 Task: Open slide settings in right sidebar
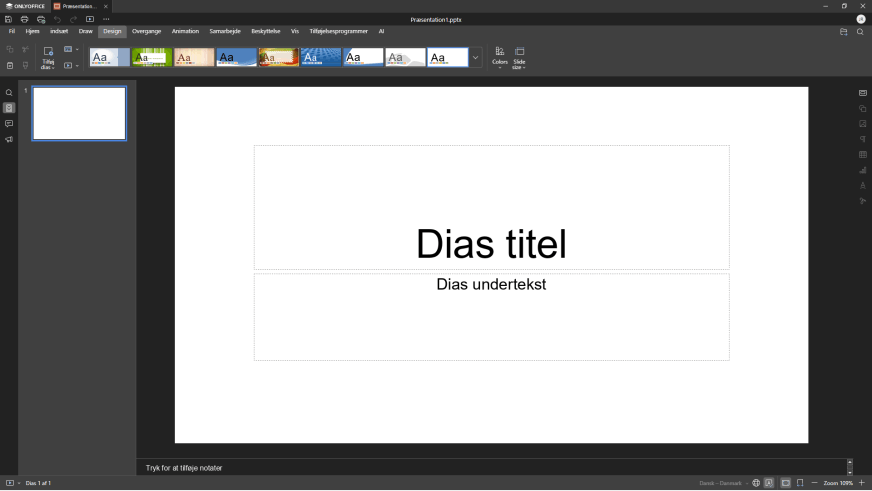pyautogui.click(x=863, y=93)
